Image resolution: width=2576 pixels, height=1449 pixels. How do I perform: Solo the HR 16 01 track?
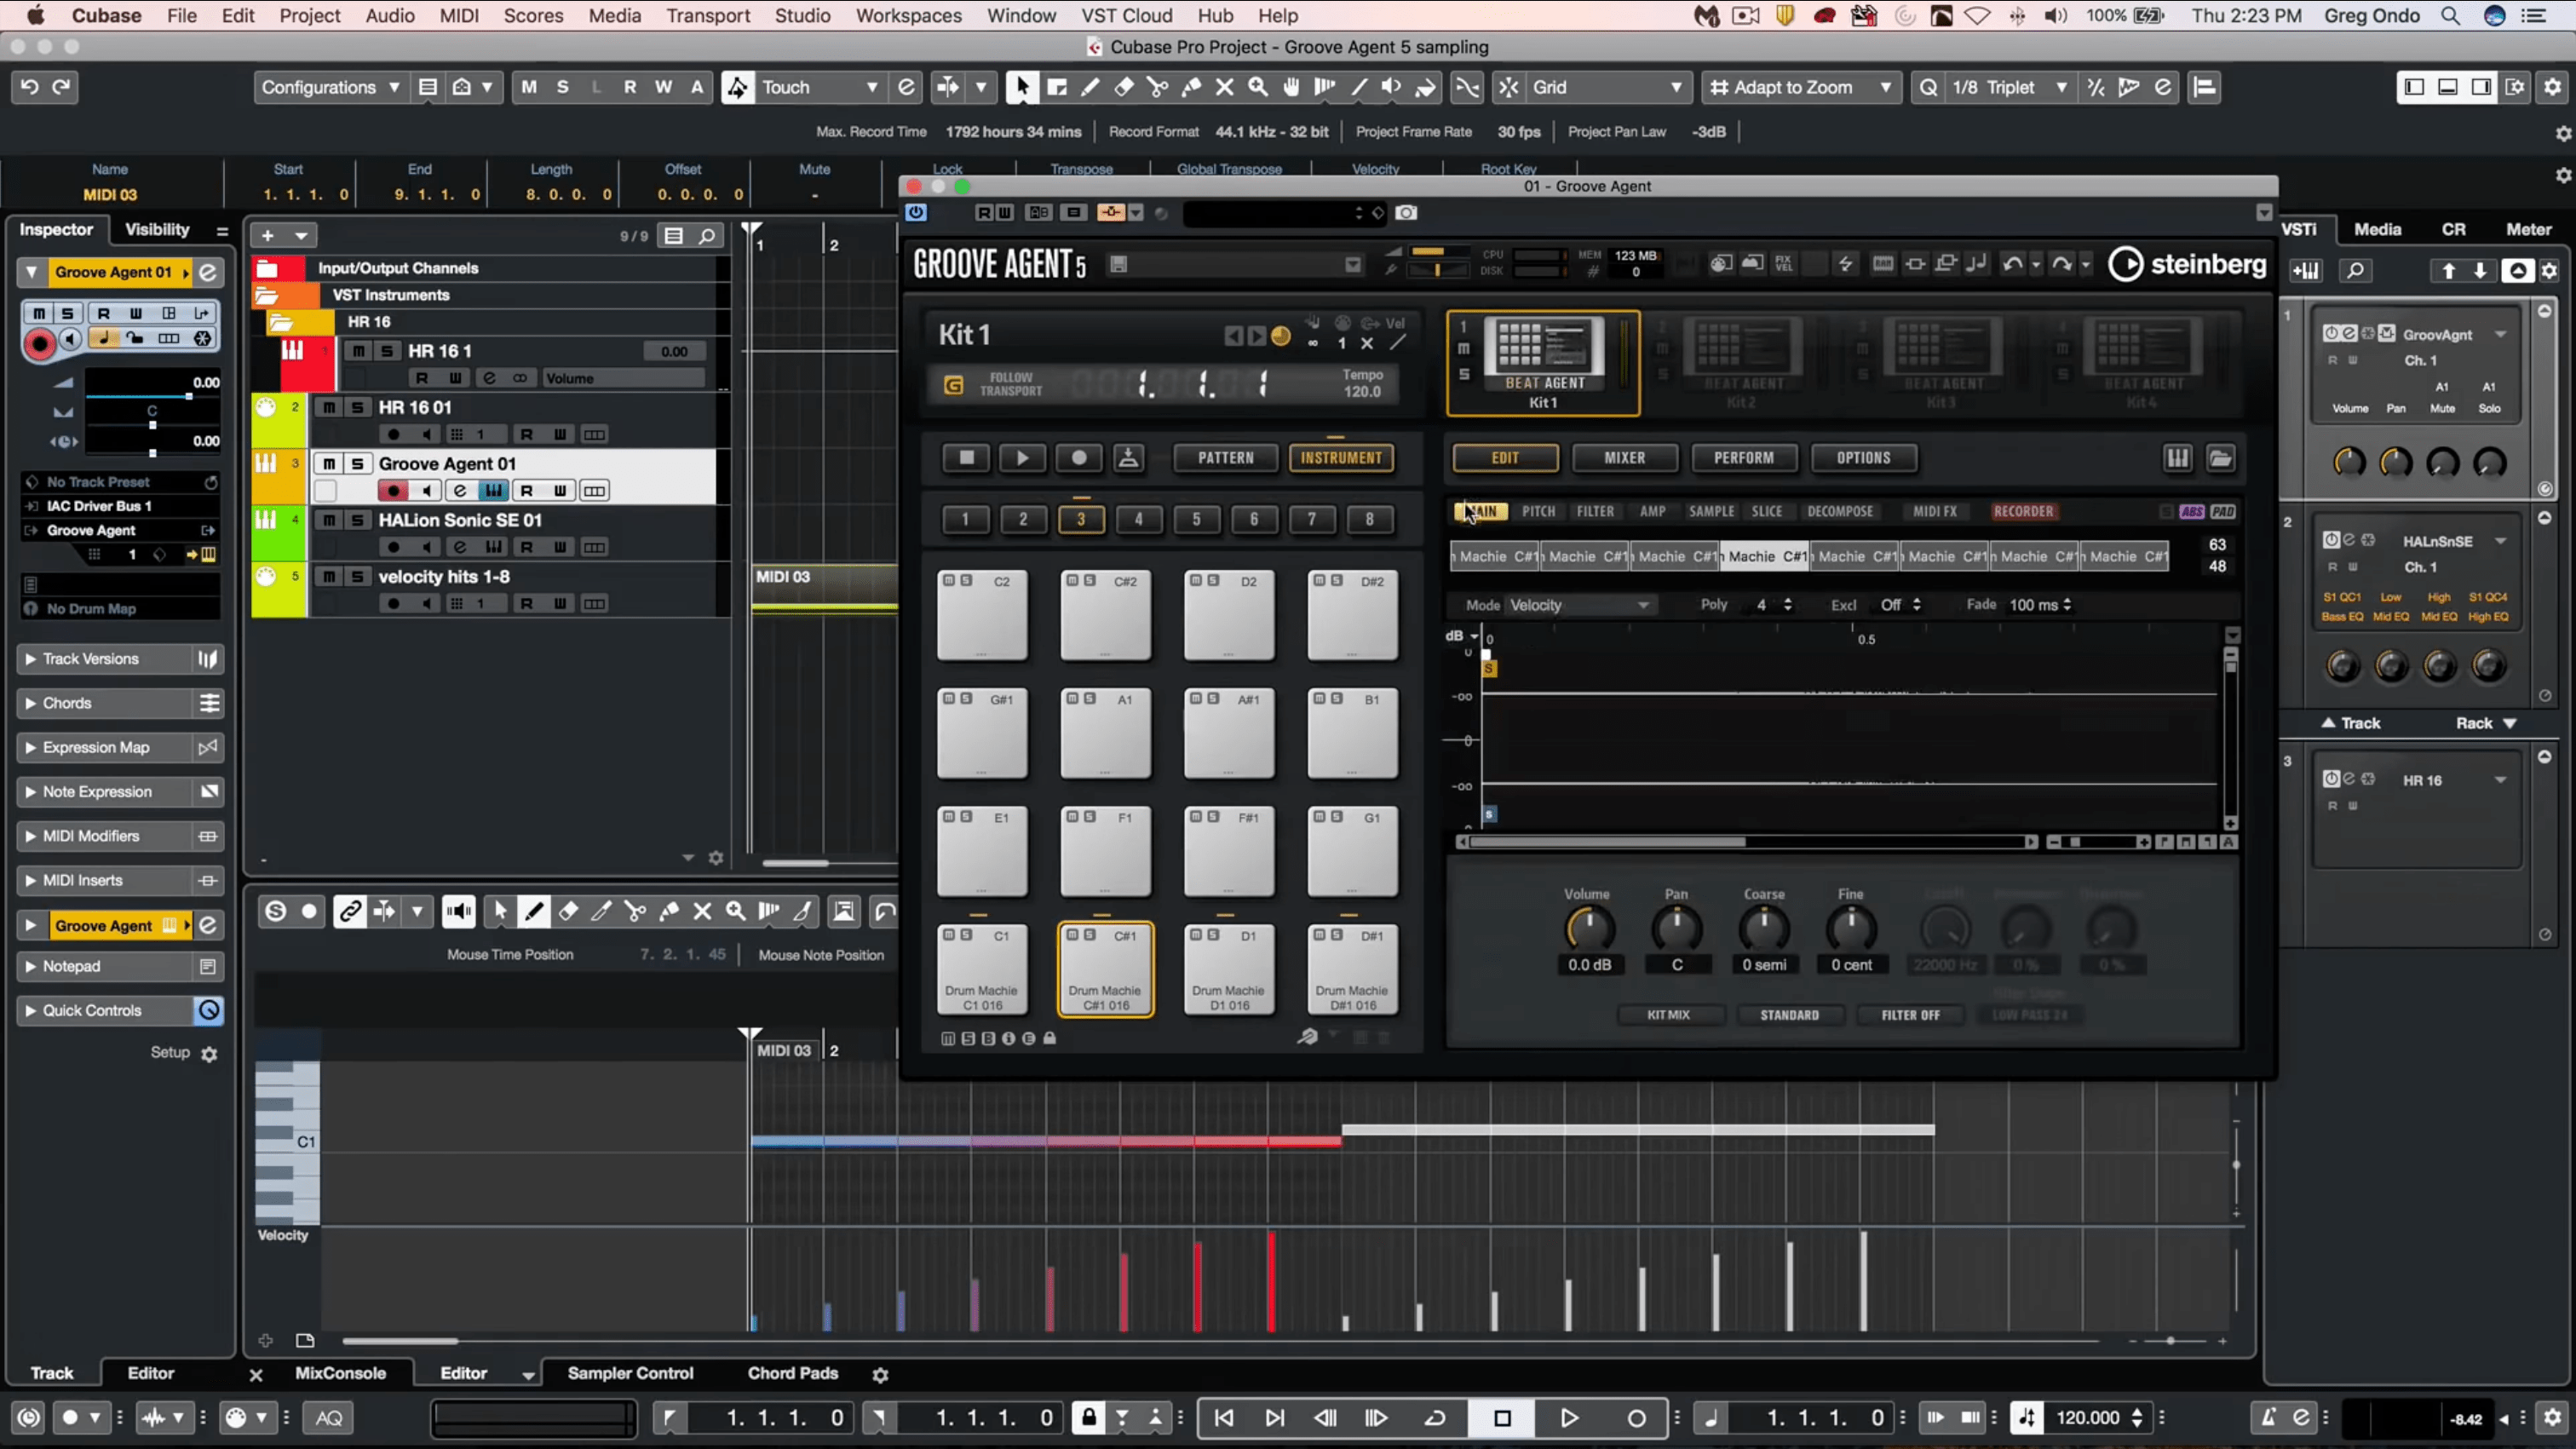coord(357,407)
